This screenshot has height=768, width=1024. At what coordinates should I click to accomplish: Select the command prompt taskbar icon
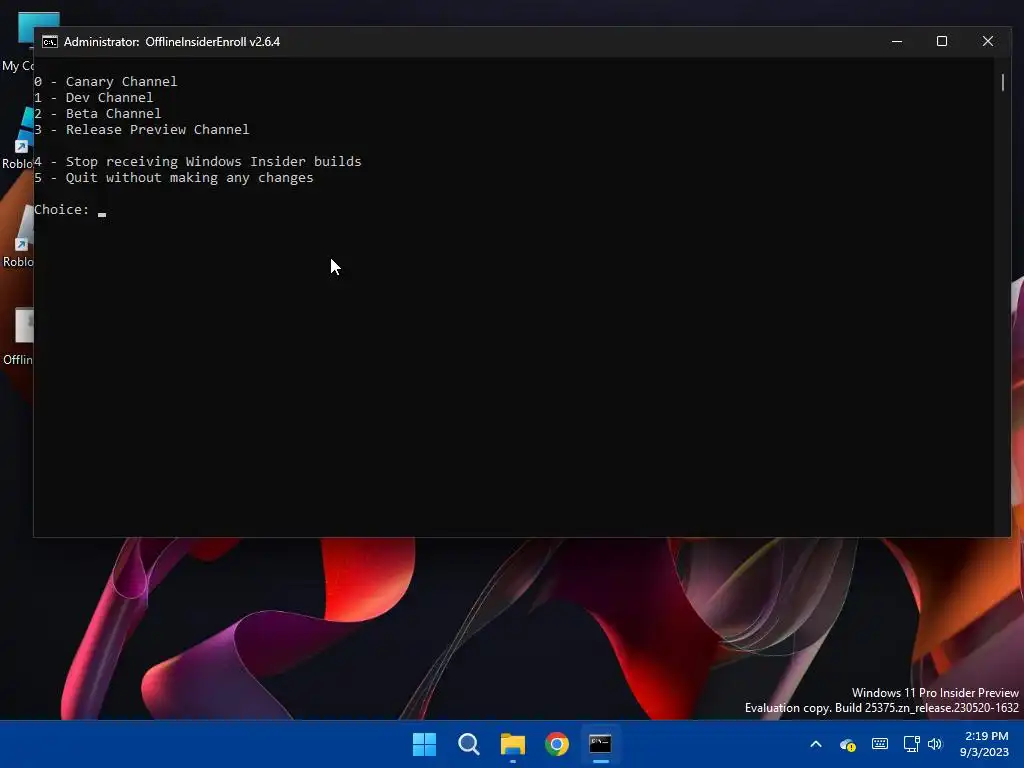[600, 744]
